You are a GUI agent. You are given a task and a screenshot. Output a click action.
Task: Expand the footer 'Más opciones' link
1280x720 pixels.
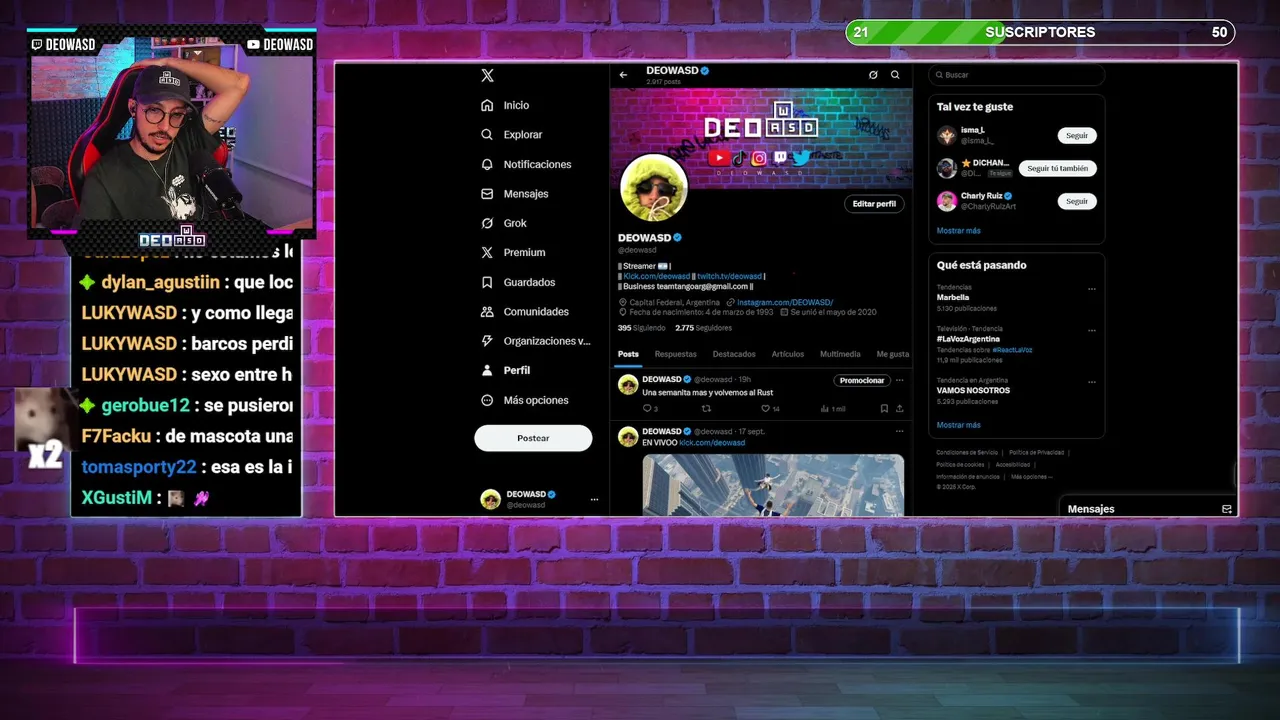tap(1031, 477)
